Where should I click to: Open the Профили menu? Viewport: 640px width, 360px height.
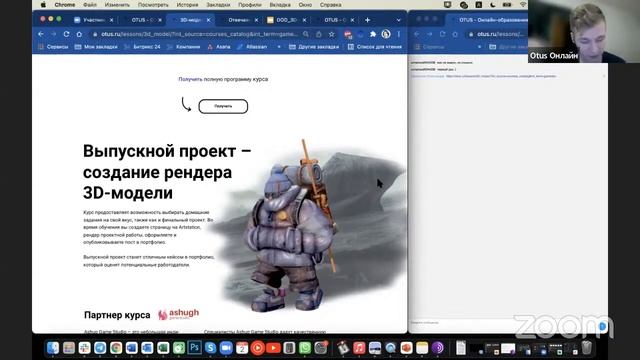click(x=250, y=5)
